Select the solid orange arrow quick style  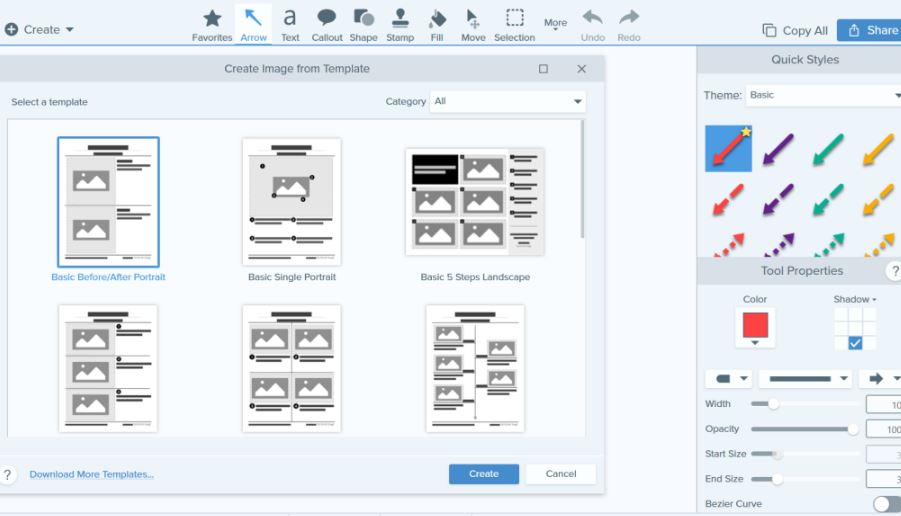pyautogui.click(x=879, y=149)
